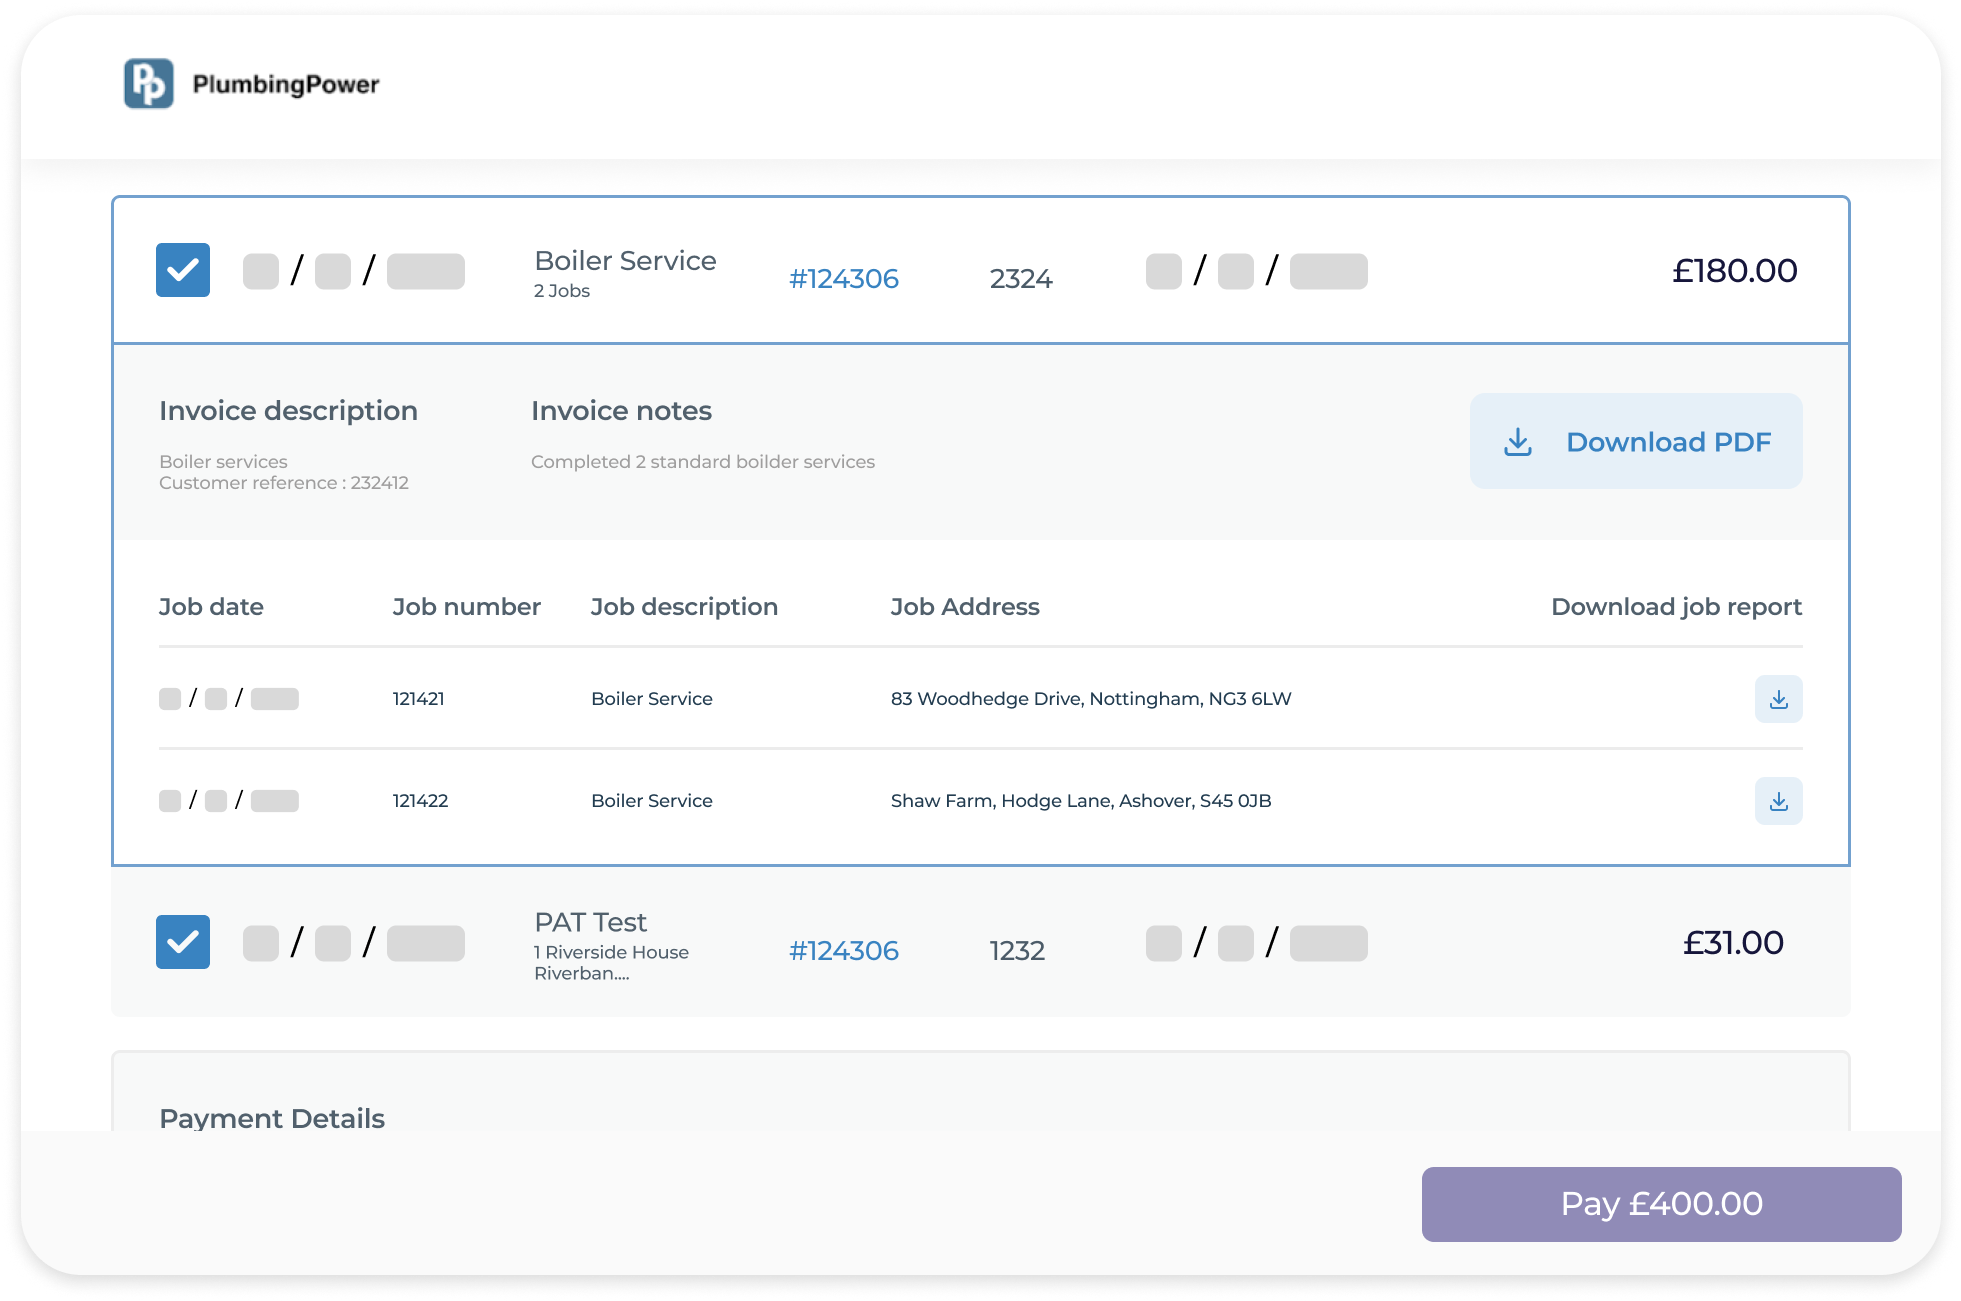Click the PlumbingPower brand name text

tap(286, 84)
